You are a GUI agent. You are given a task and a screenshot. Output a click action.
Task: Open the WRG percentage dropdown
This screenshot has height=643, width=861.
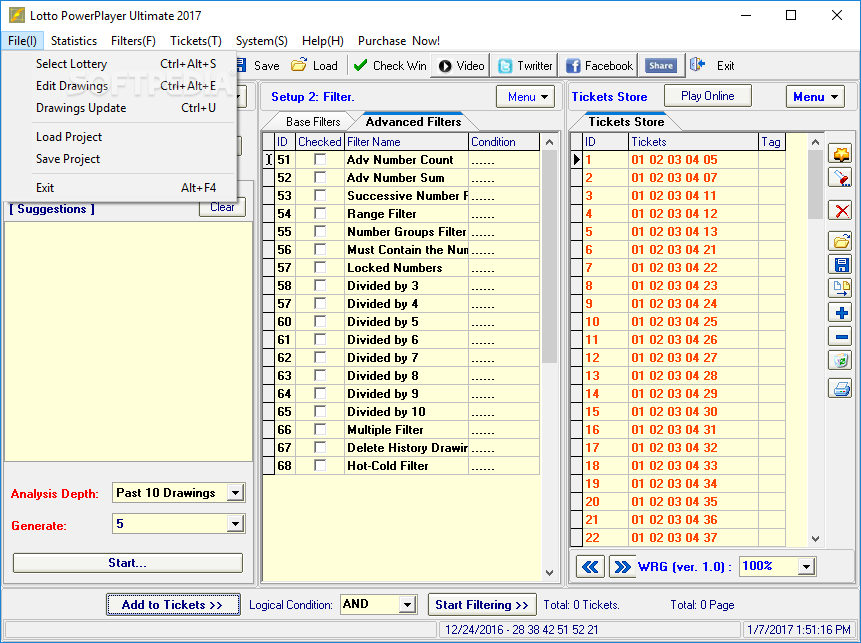(x=806, y=566)
